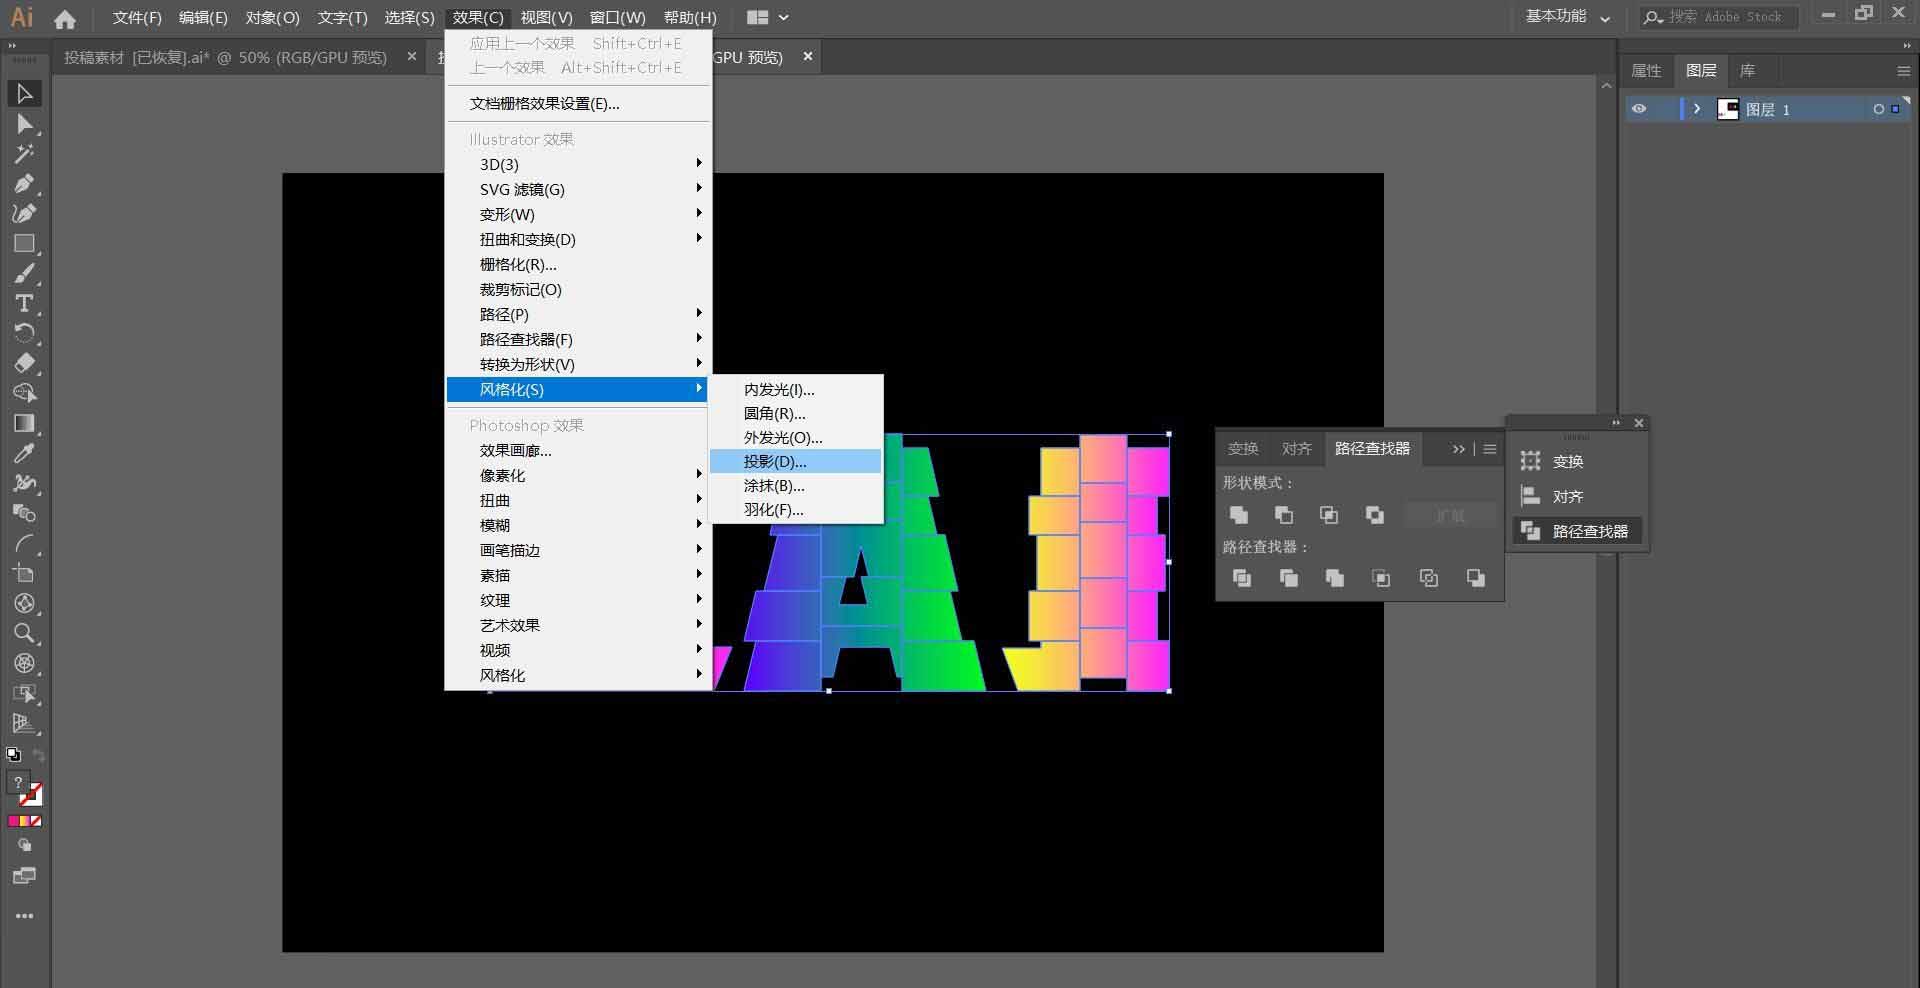Select the Type tool
The width and height of the screenshot is (1920, 988).
[x=25, y=303]
